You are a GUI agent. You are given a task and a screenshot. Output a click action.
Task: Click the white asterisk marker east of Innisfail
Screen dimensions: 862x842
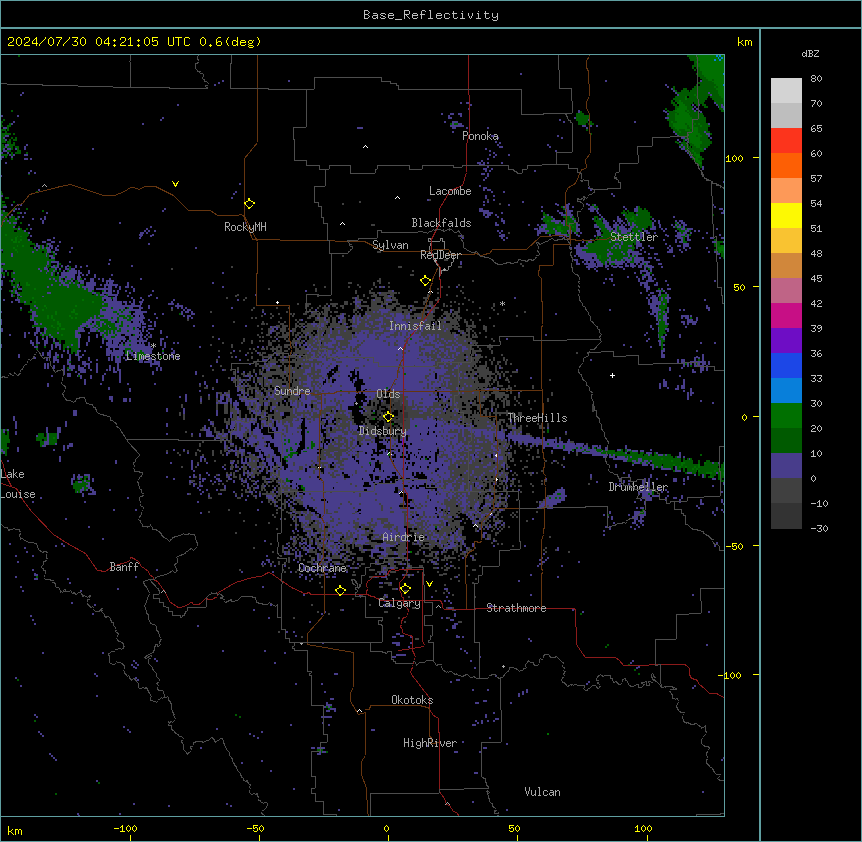[x=502, y=303]
